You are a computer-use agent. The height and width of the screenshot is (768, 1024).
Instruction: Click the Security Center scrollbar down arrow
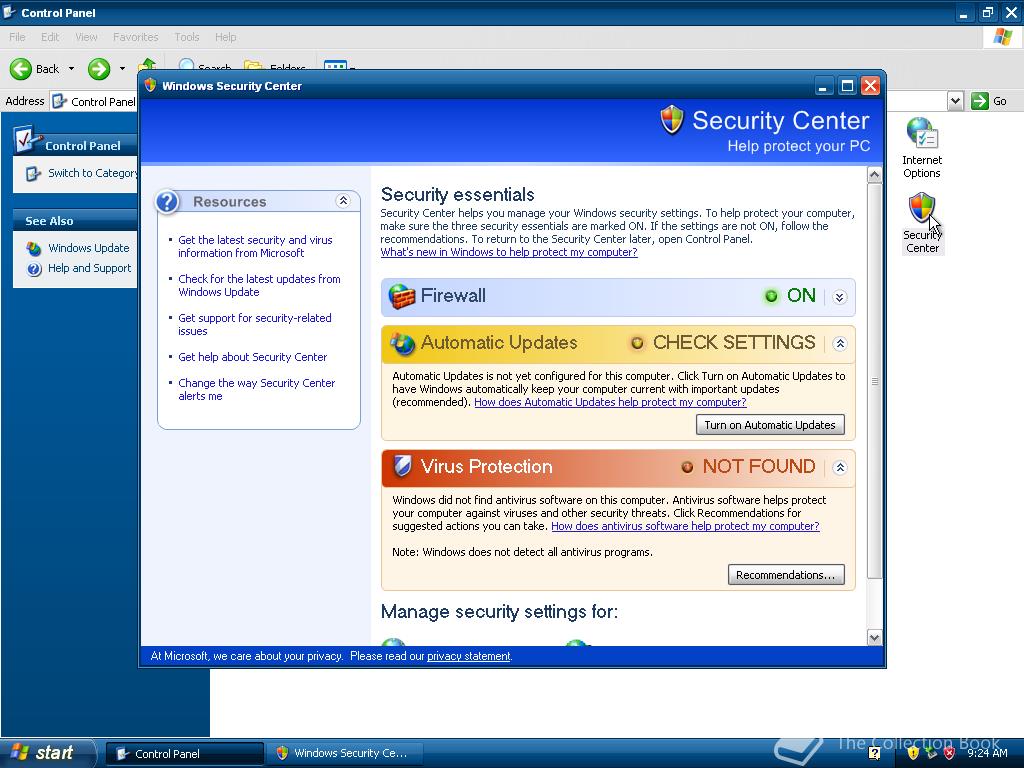tap(874, 637)
